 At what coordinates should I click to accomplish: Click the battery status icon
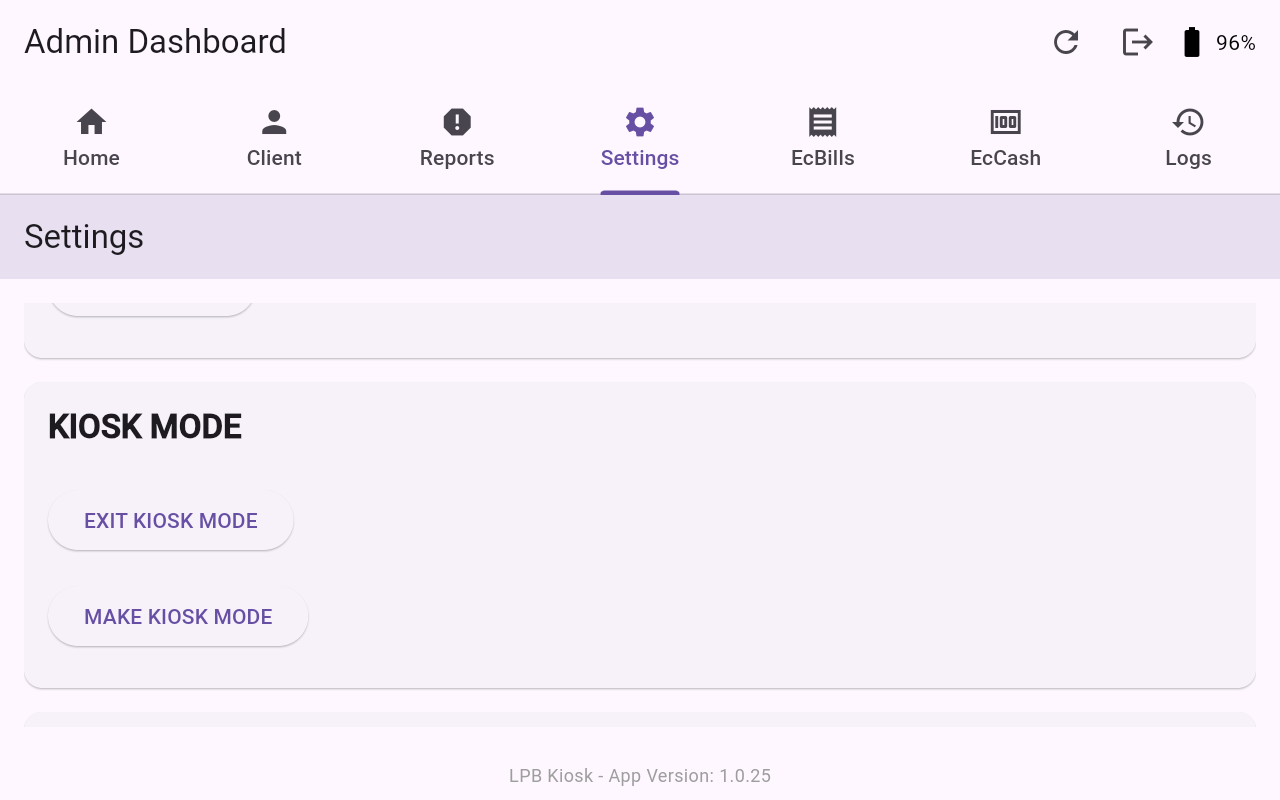point(1191,42)
